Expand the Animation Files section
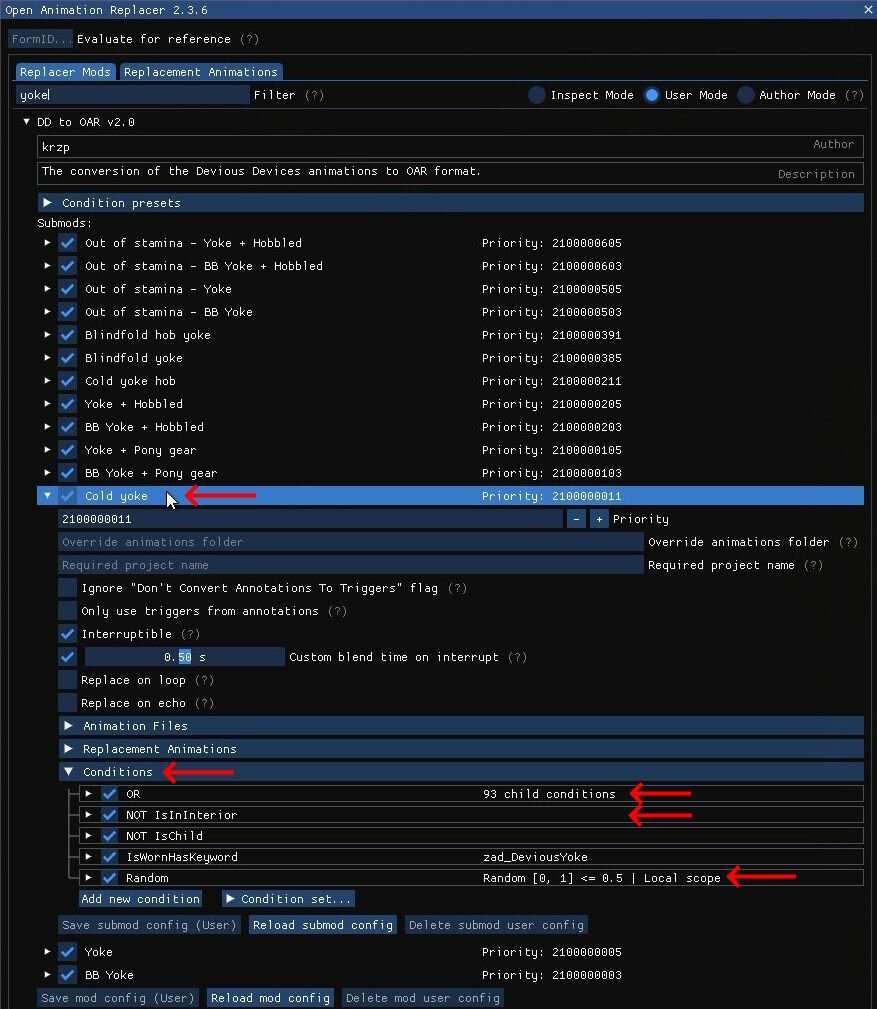This screenshot has width=877, height=1009. pos(68,725)
